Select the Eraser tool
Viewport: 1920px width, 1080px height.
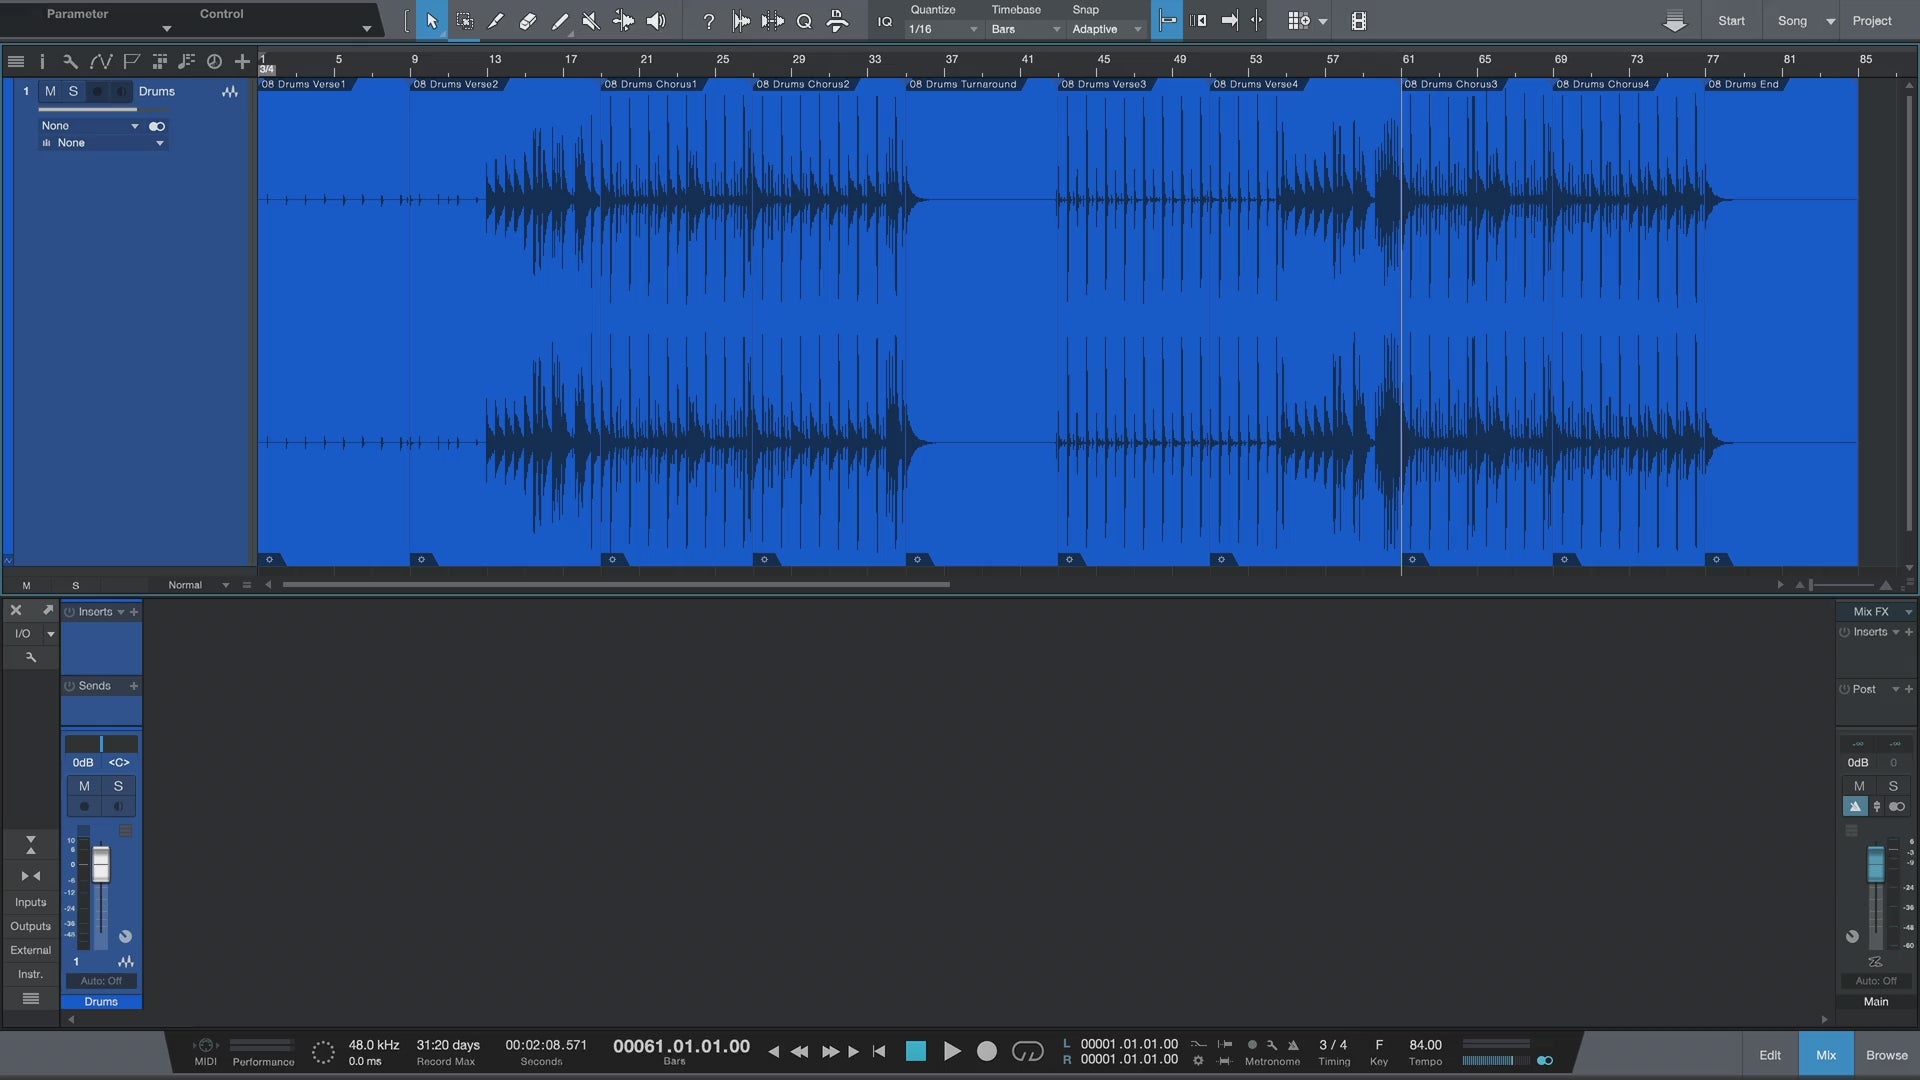click(528, 21)
